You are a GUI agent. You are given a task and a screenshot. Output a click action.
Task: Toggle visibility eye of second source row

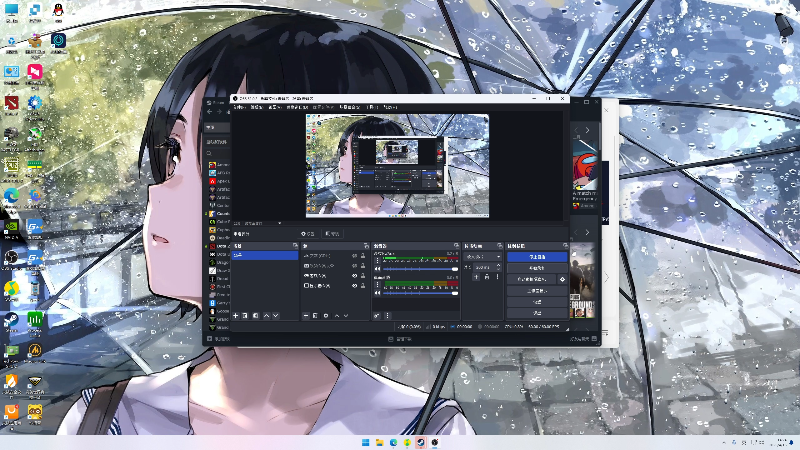pyautogui.click(x=355, y=266)
